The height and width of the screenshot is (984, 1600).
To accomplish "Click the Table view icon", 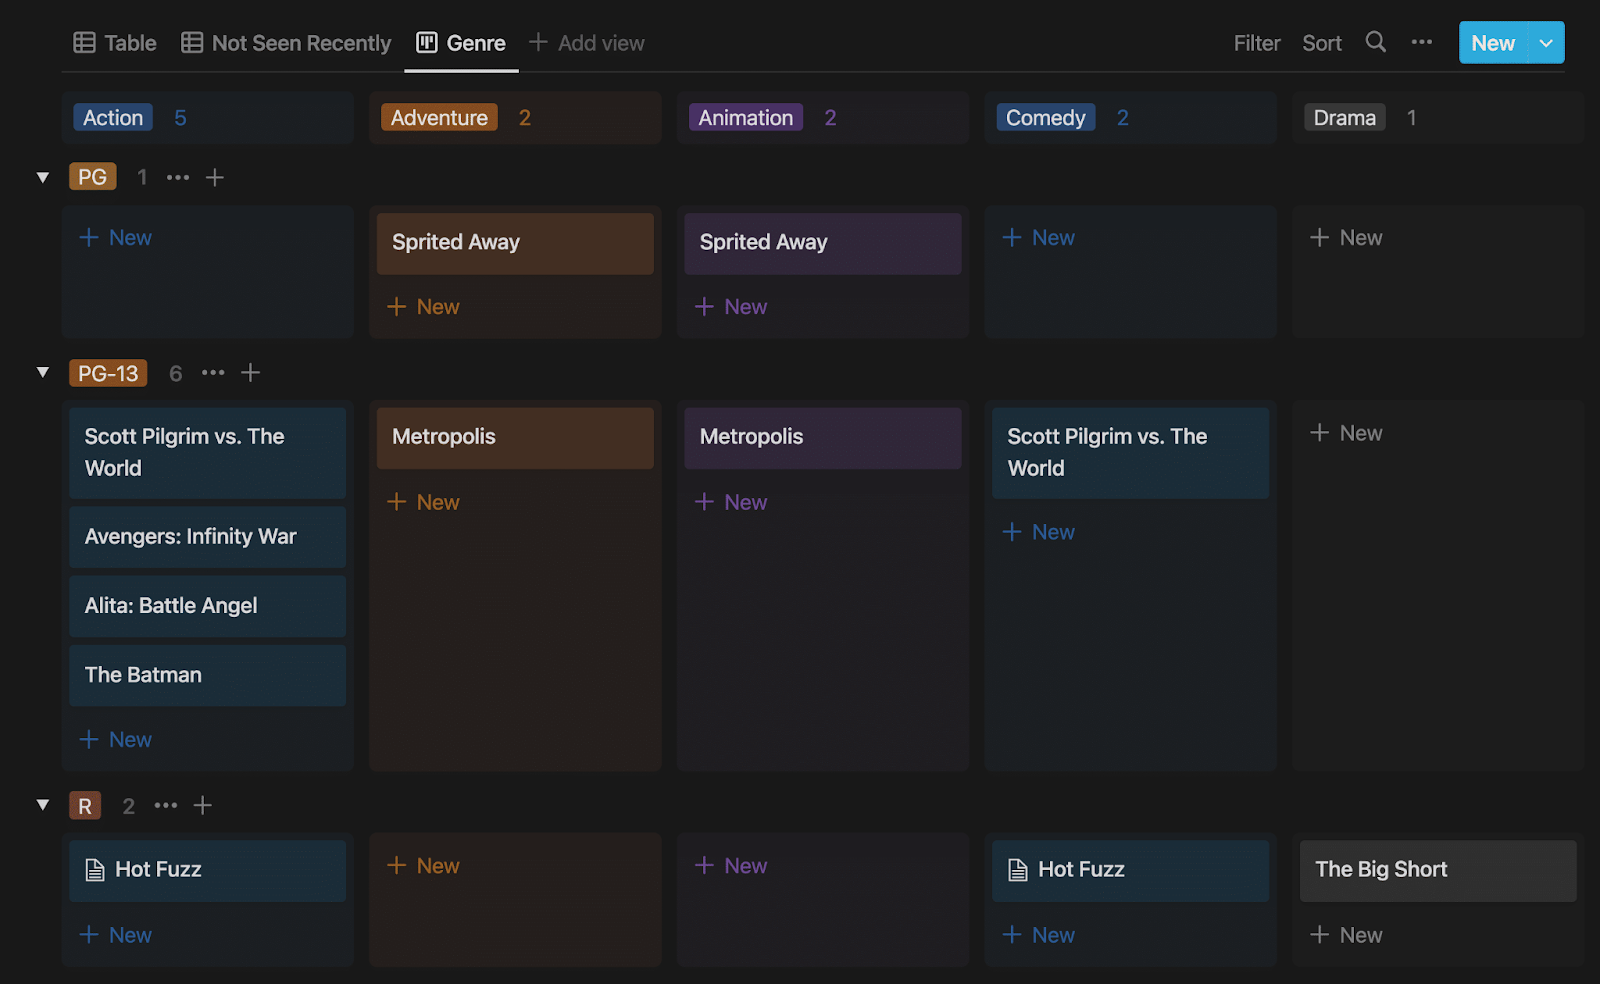I will 85,43.
